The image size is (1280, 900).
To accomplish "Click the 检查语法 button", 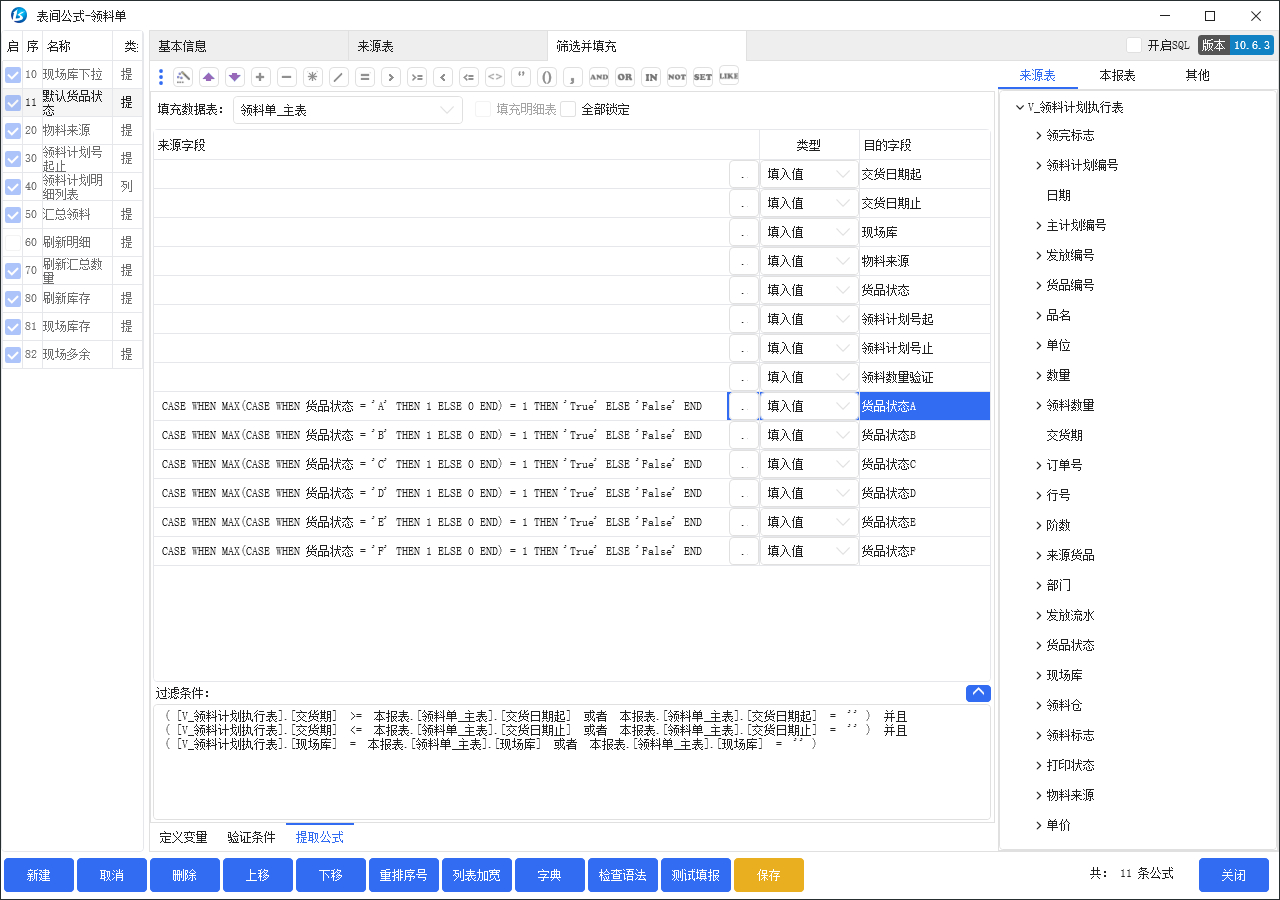I will pyautogui.click(x=623, y=875).
